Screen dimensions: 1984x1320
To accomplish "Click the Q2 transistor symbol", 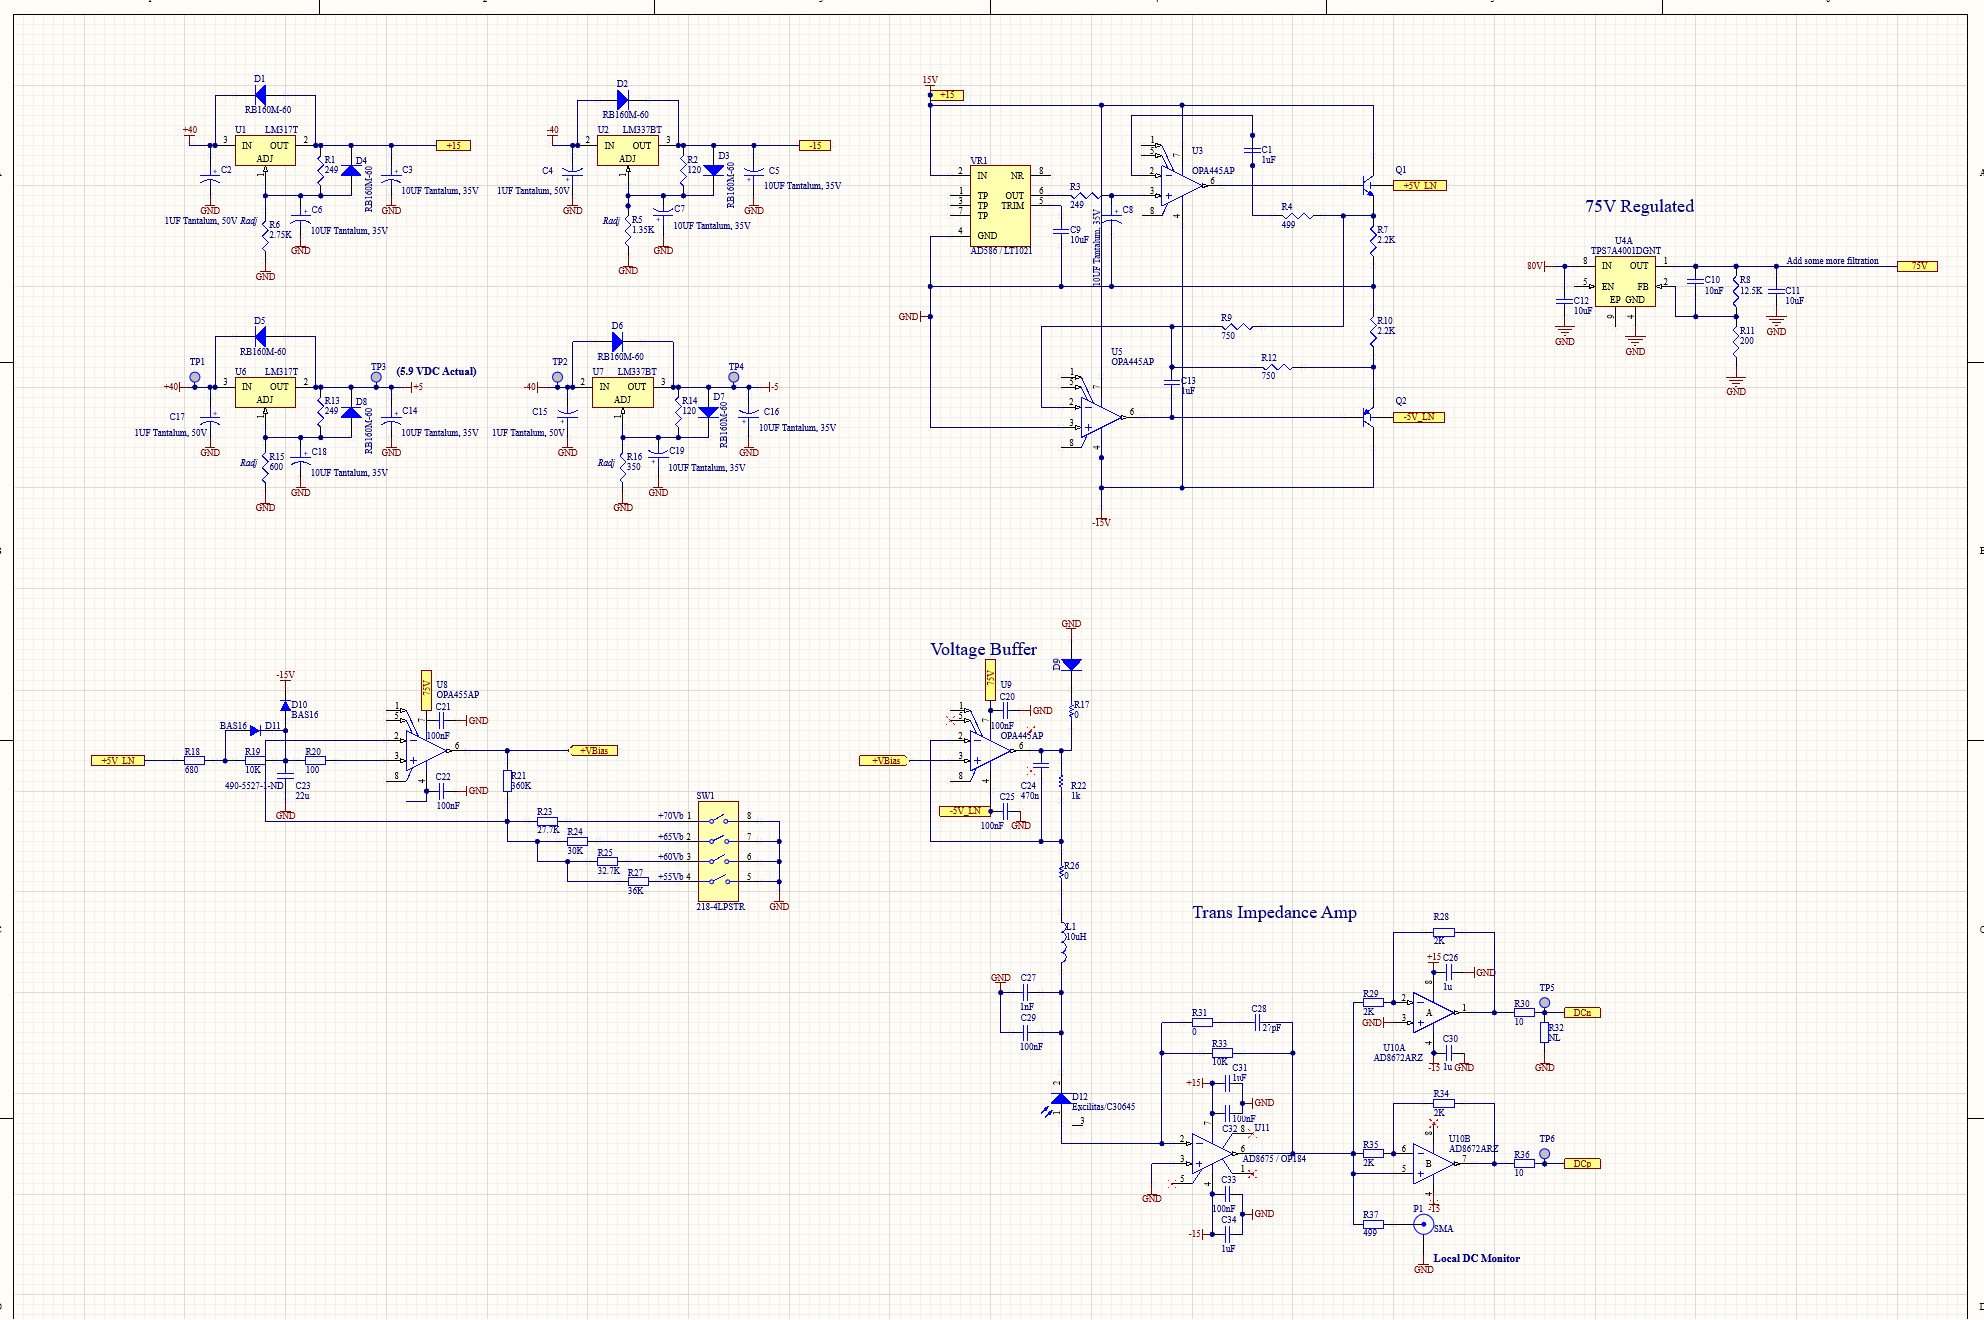I will pos(1367,418).
